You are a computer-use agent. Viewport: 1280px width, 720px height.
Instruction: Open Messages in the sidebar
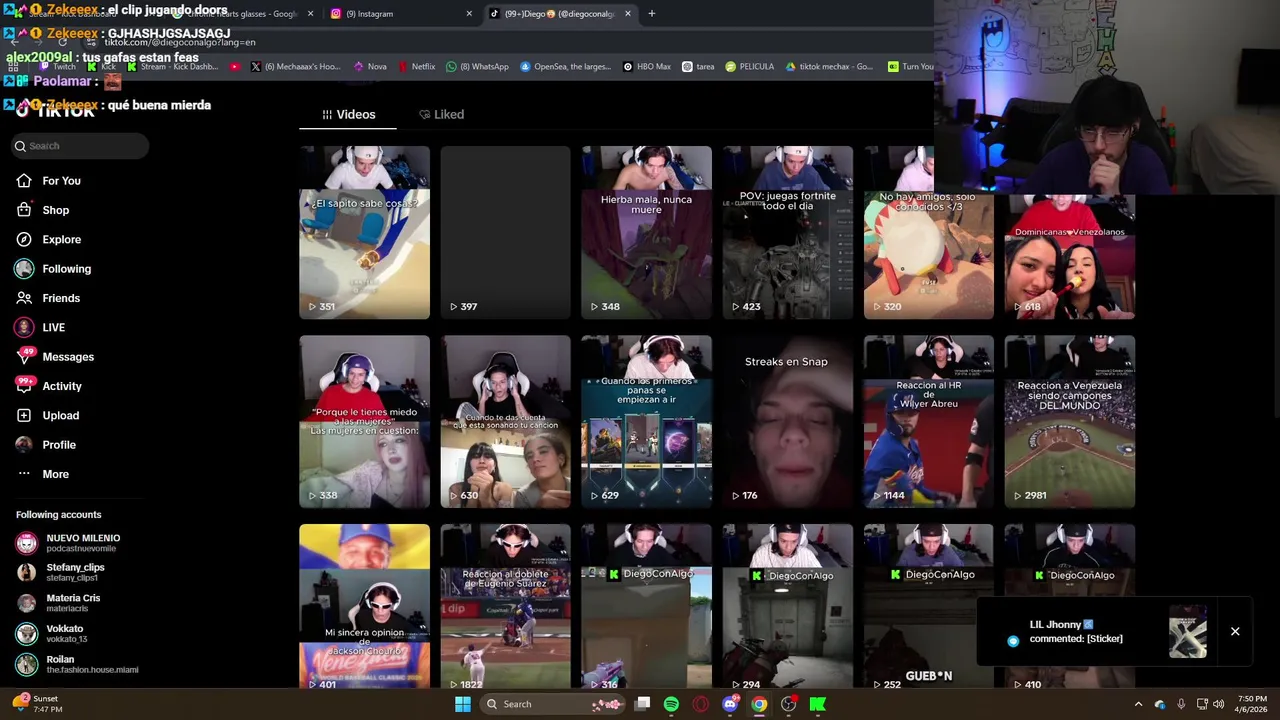tap(55, 357)
